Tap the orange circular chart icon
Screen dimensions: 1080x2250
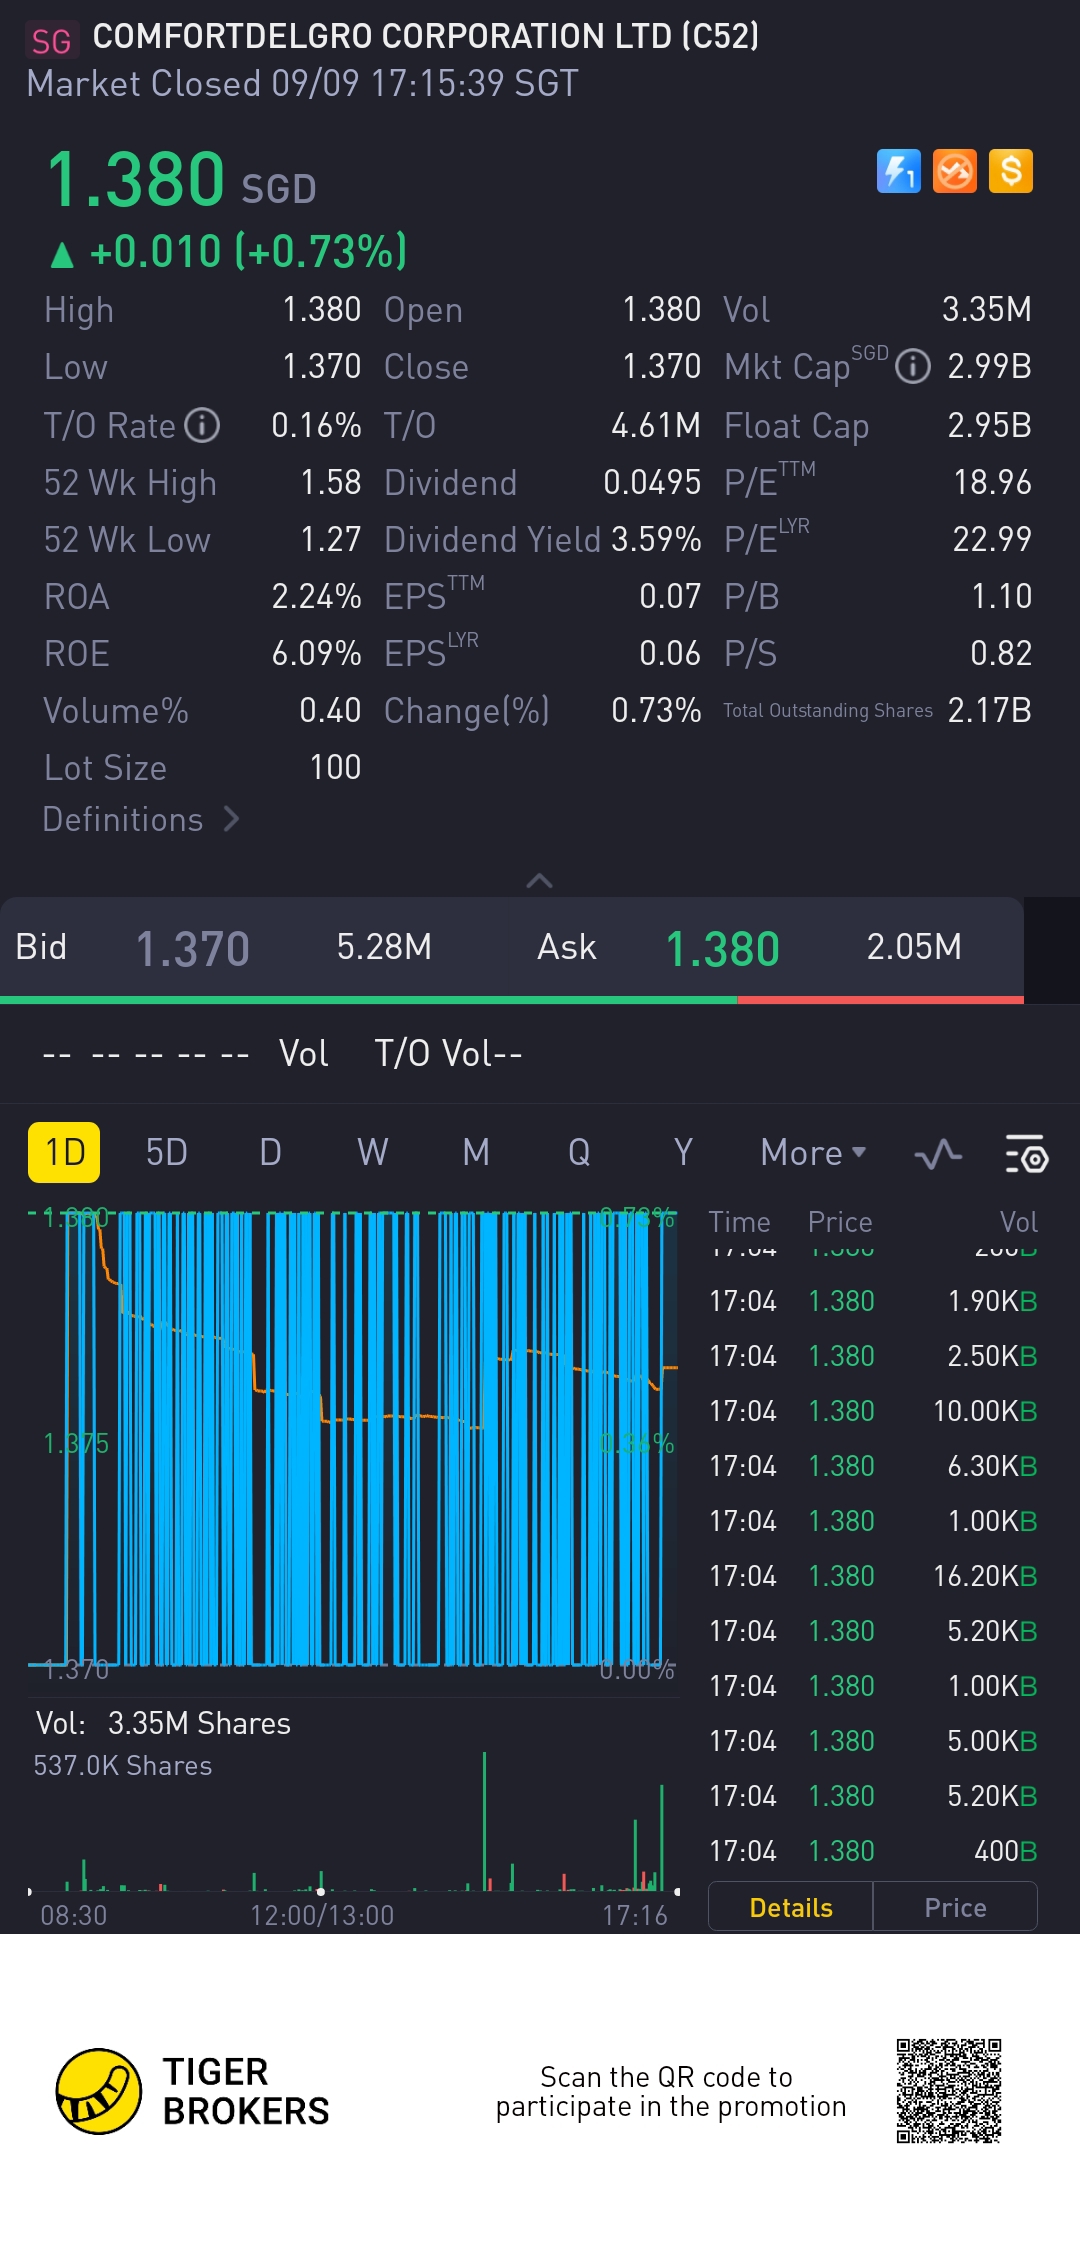(954, 171)
